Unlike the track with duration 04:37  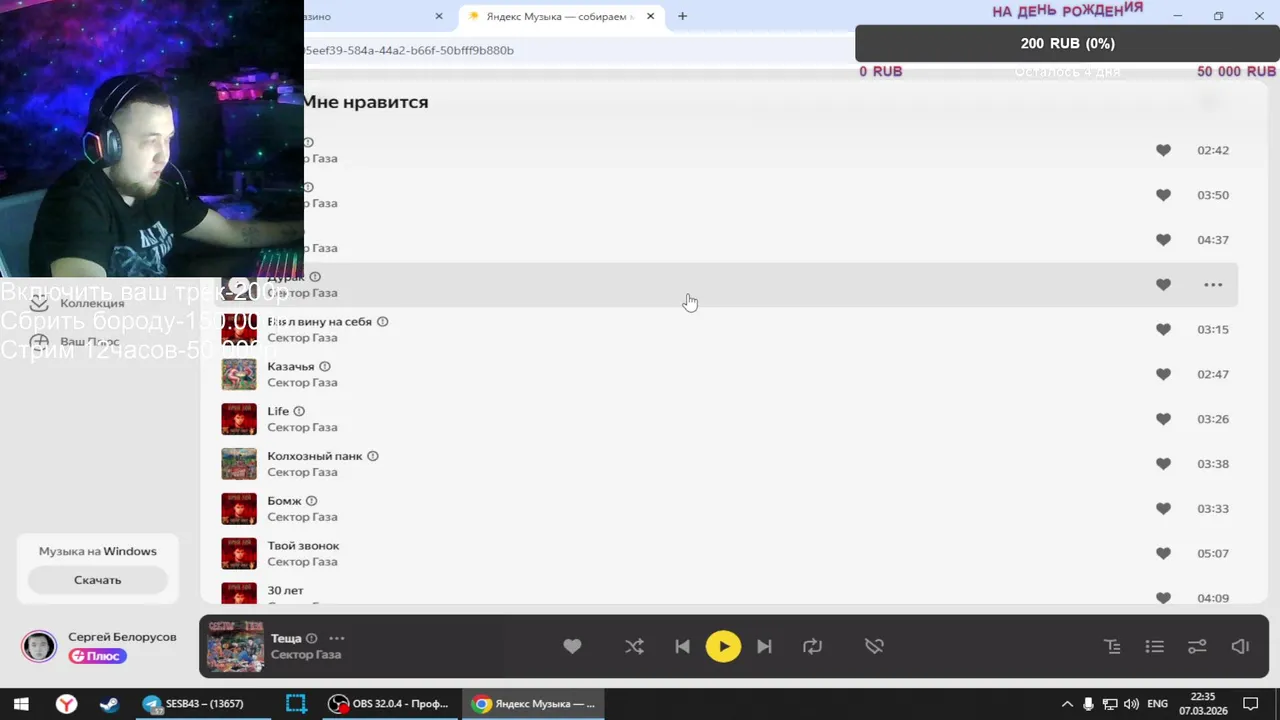coord(1163,240)
